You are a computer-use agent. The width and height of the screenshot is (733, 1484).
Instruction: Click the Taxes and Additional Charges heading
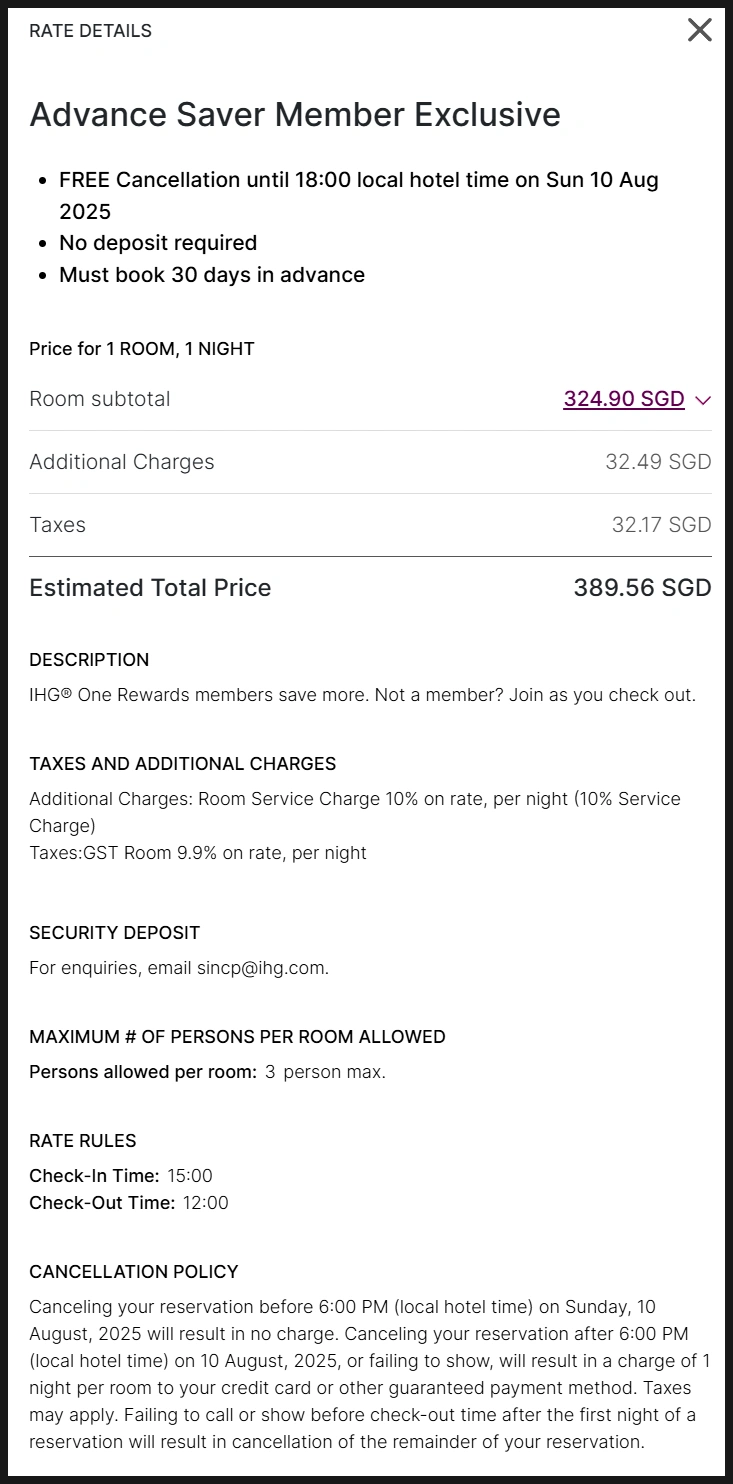click(183, 764)
